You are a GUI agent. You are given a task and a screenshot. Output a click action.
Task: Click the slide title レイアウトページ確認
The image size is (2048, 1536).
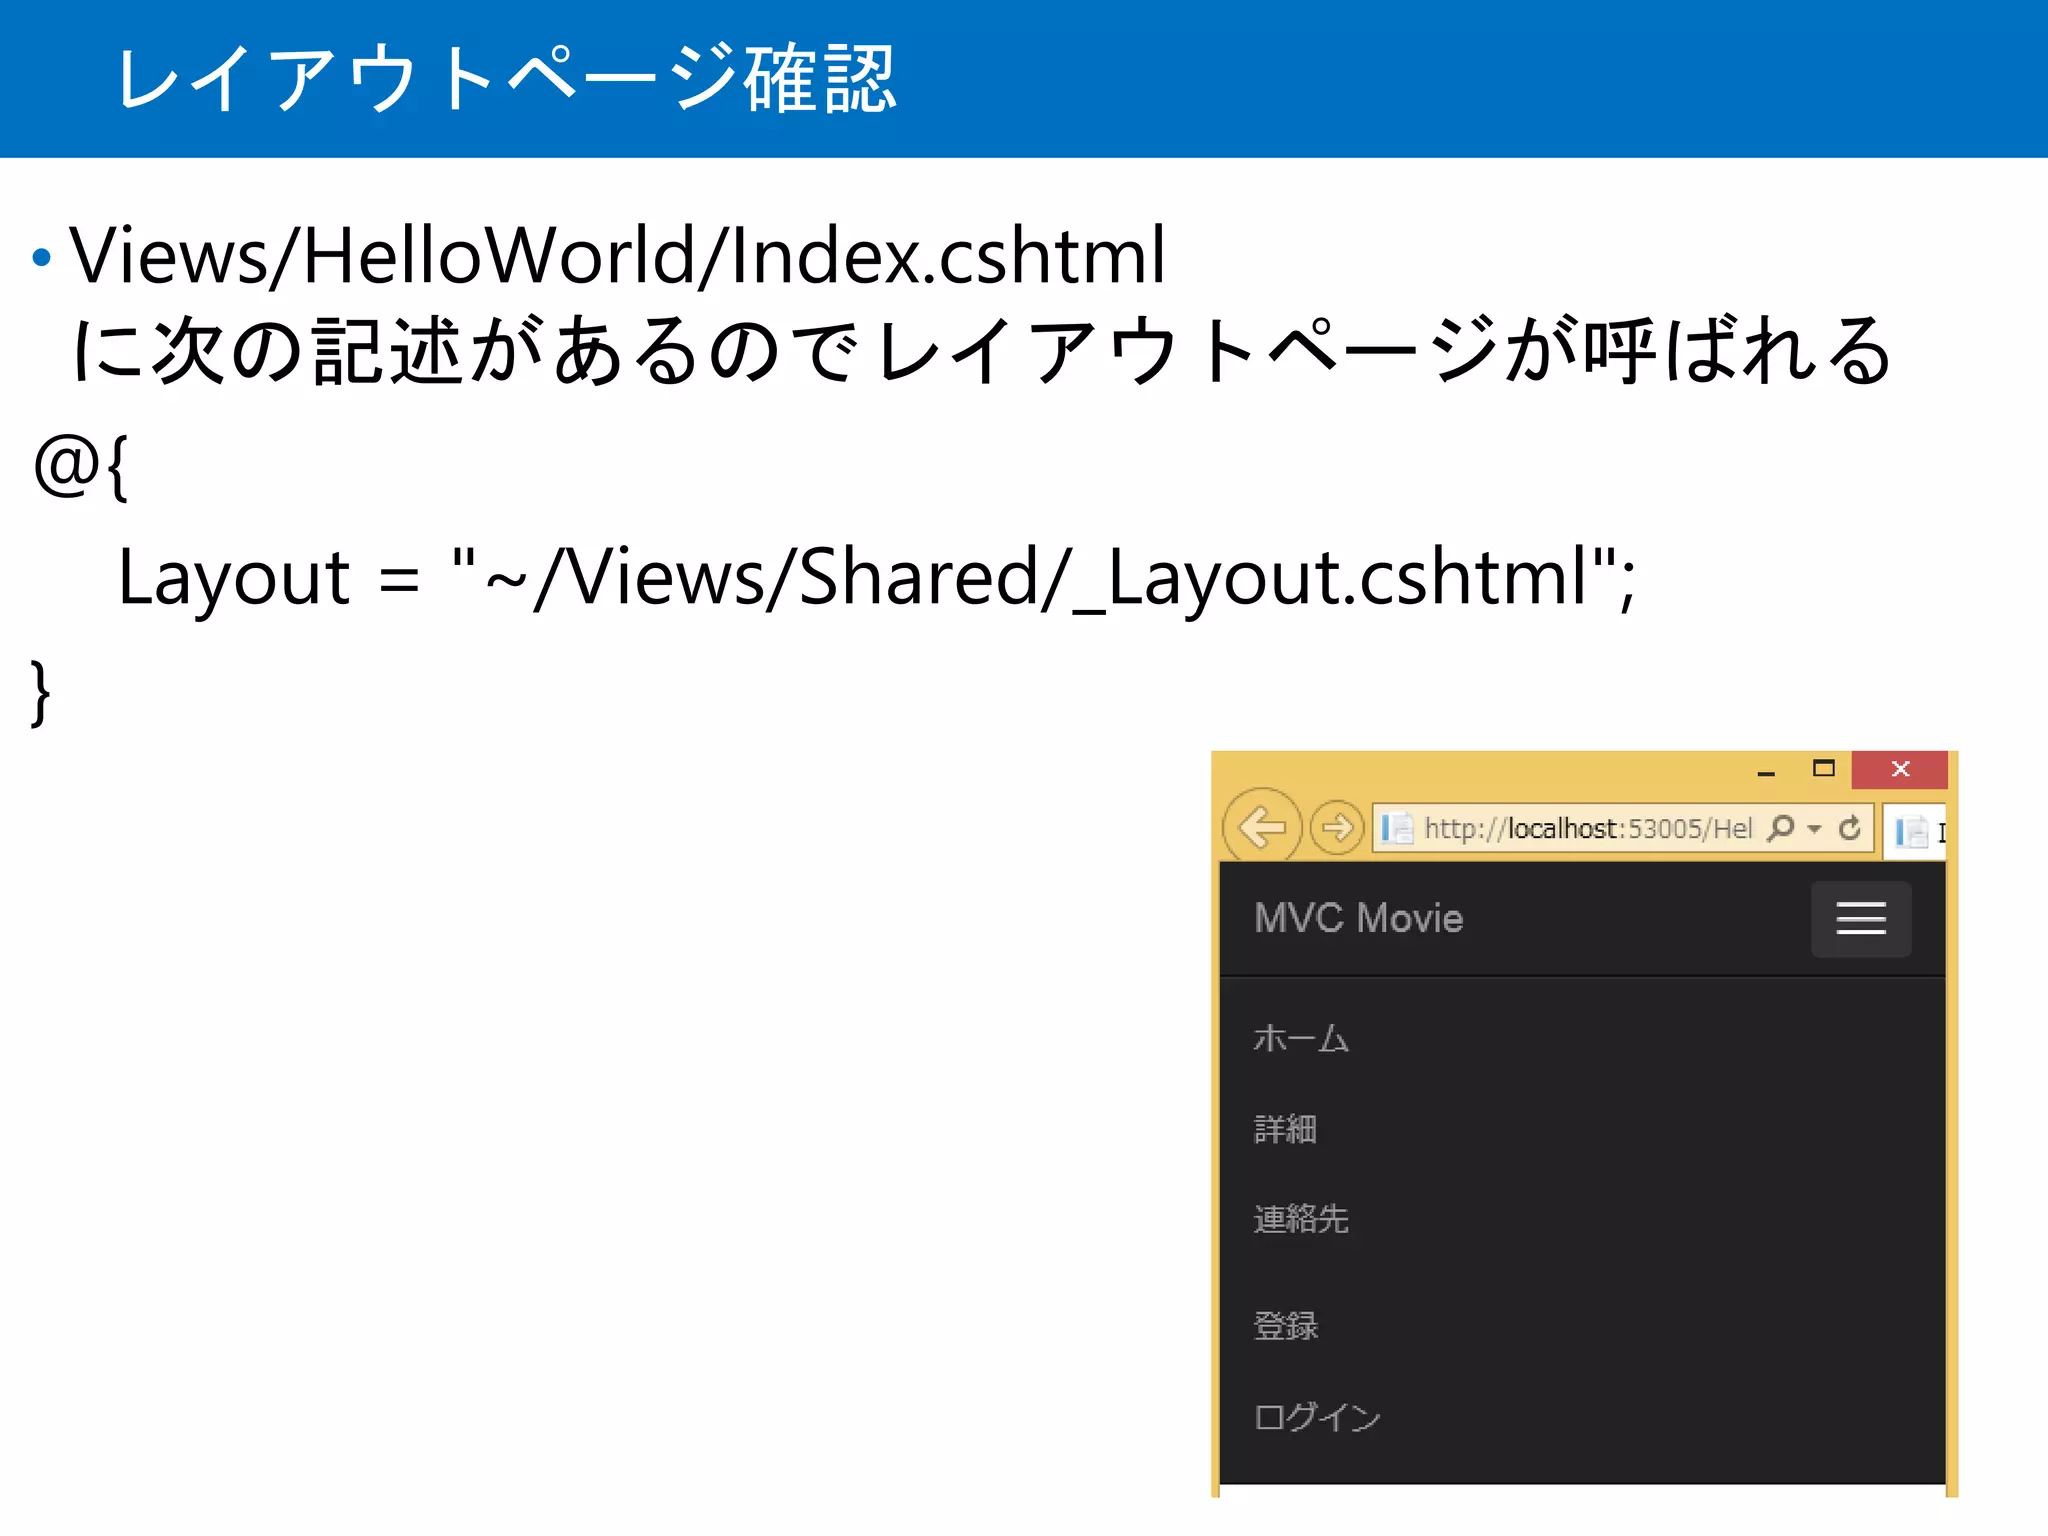(x=506, y=79)
